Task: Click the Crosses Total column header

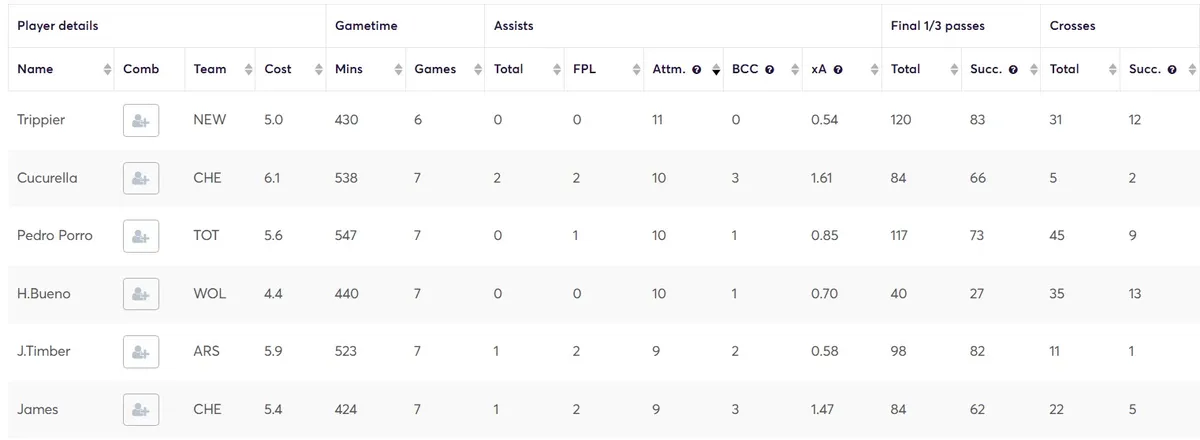Action: click(1064, 69)
